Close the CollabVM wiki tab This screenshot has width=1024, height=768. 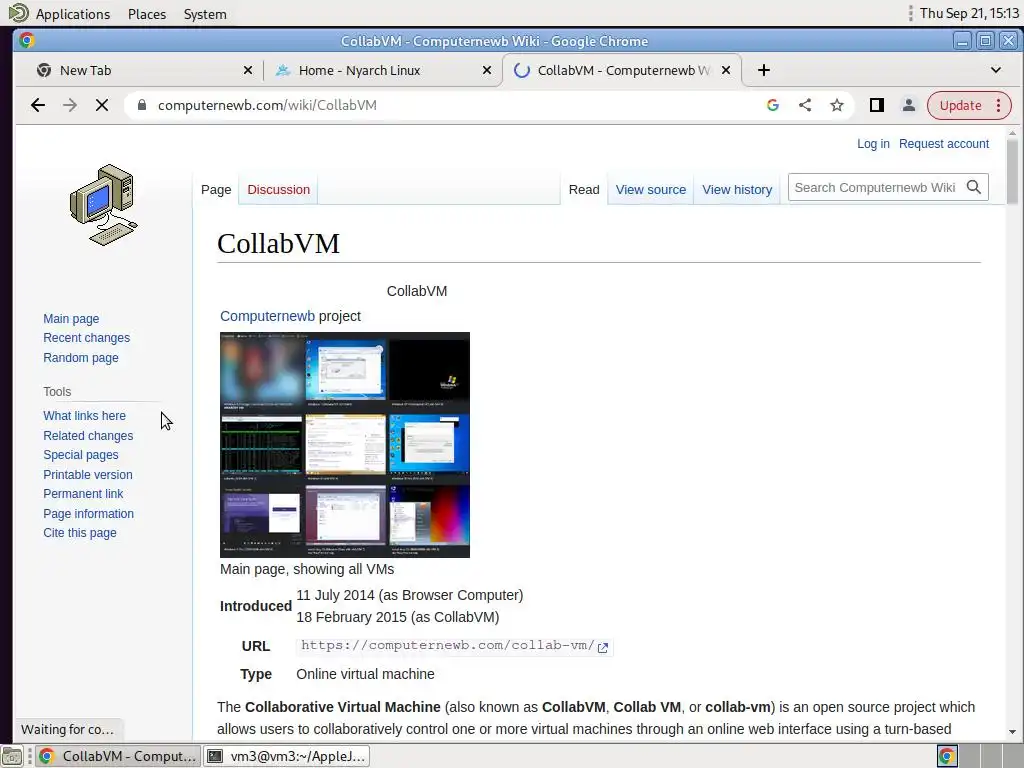tap(726, 70)
